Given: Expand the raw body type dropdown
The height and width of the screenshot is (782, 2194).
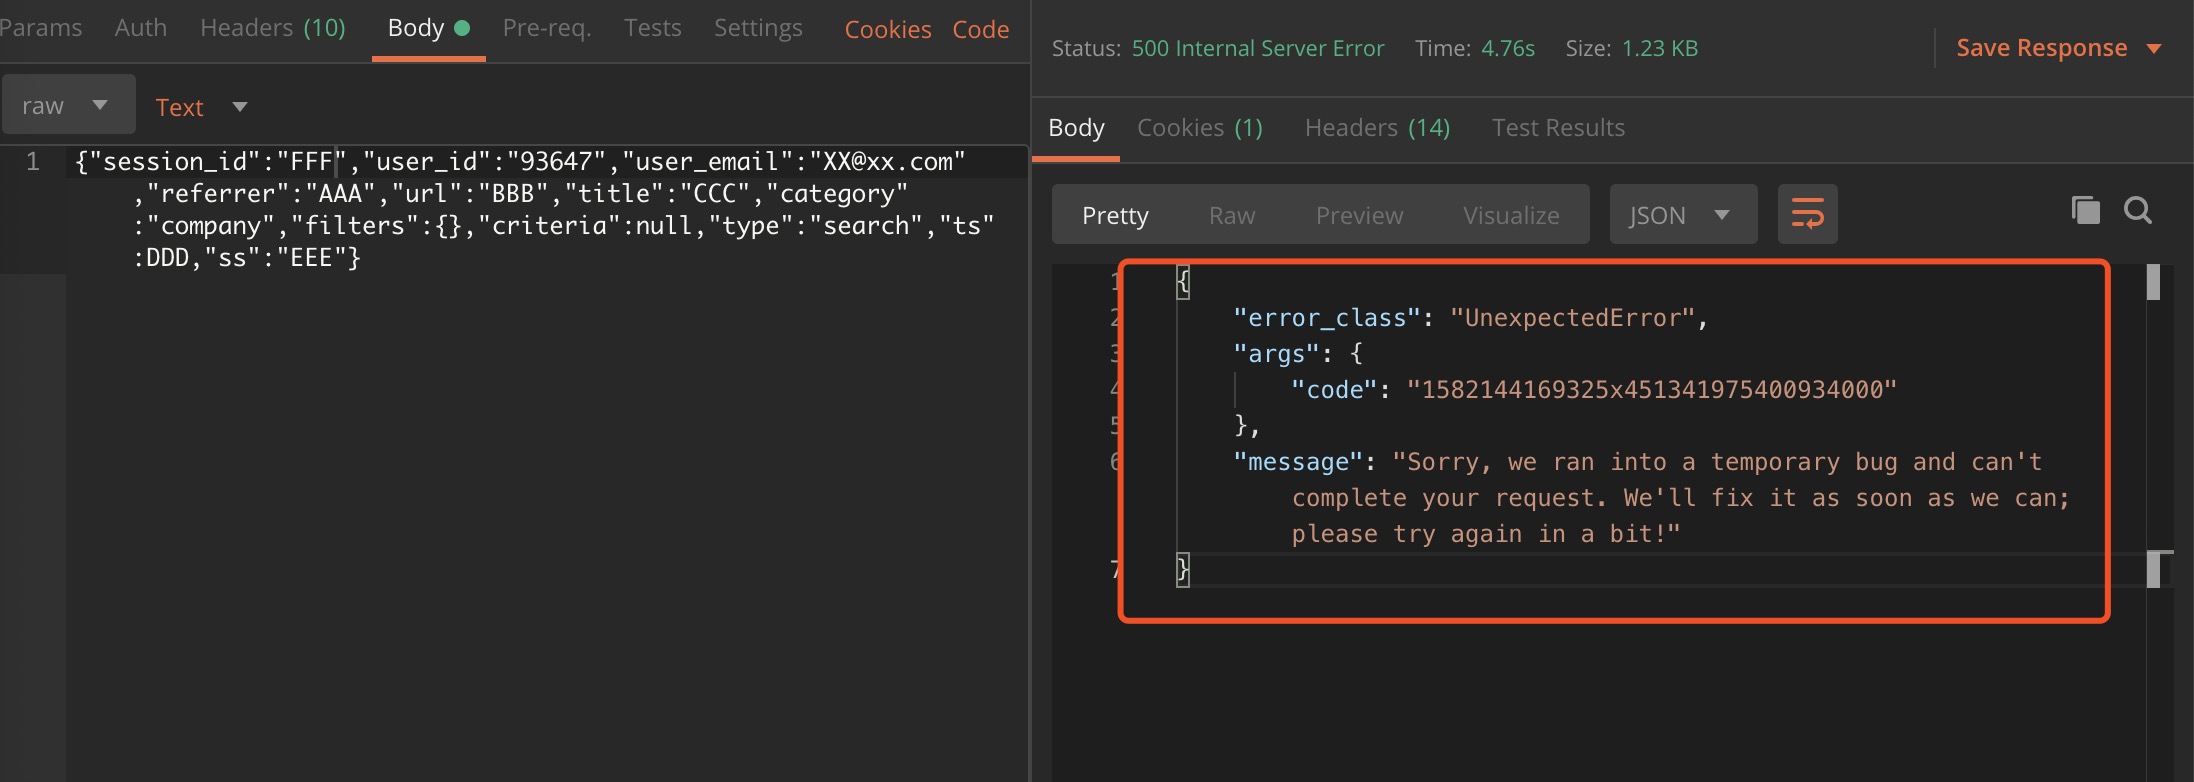Looking at the screenshot, I should tap(68, 104).
